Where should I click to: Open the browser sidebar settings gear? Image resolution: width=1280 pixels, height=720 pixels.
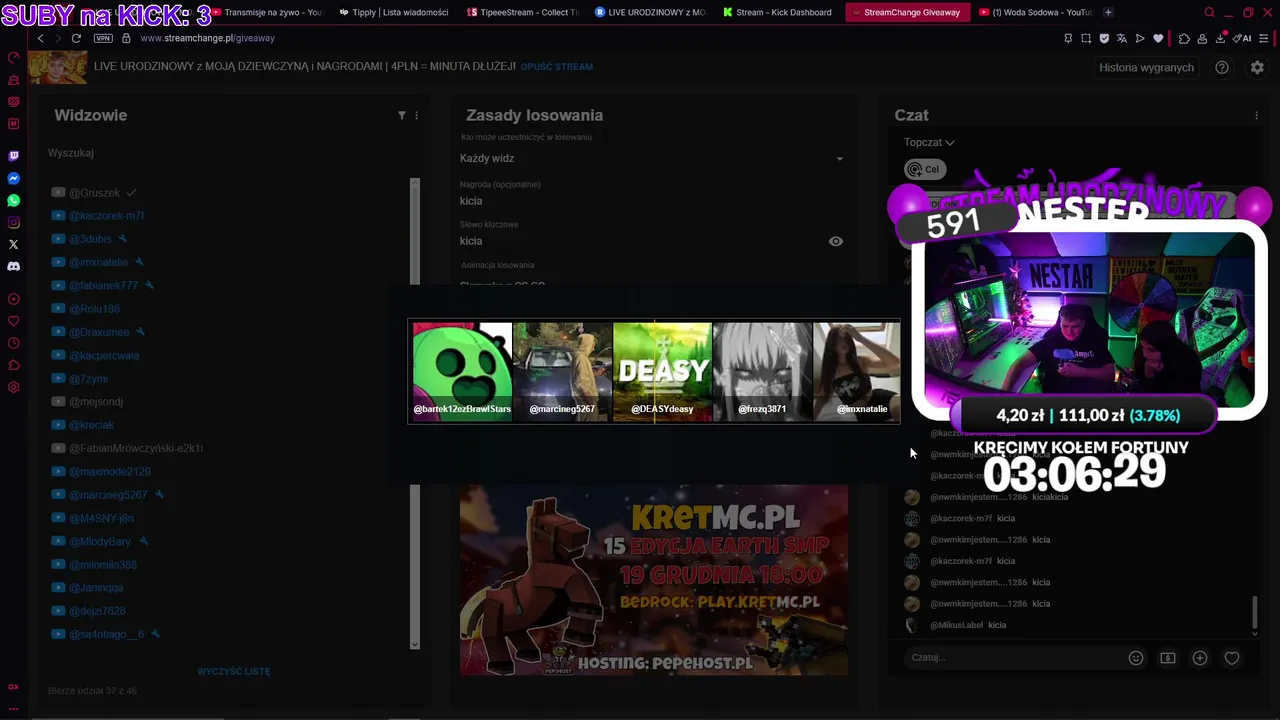tap(14, 387)
